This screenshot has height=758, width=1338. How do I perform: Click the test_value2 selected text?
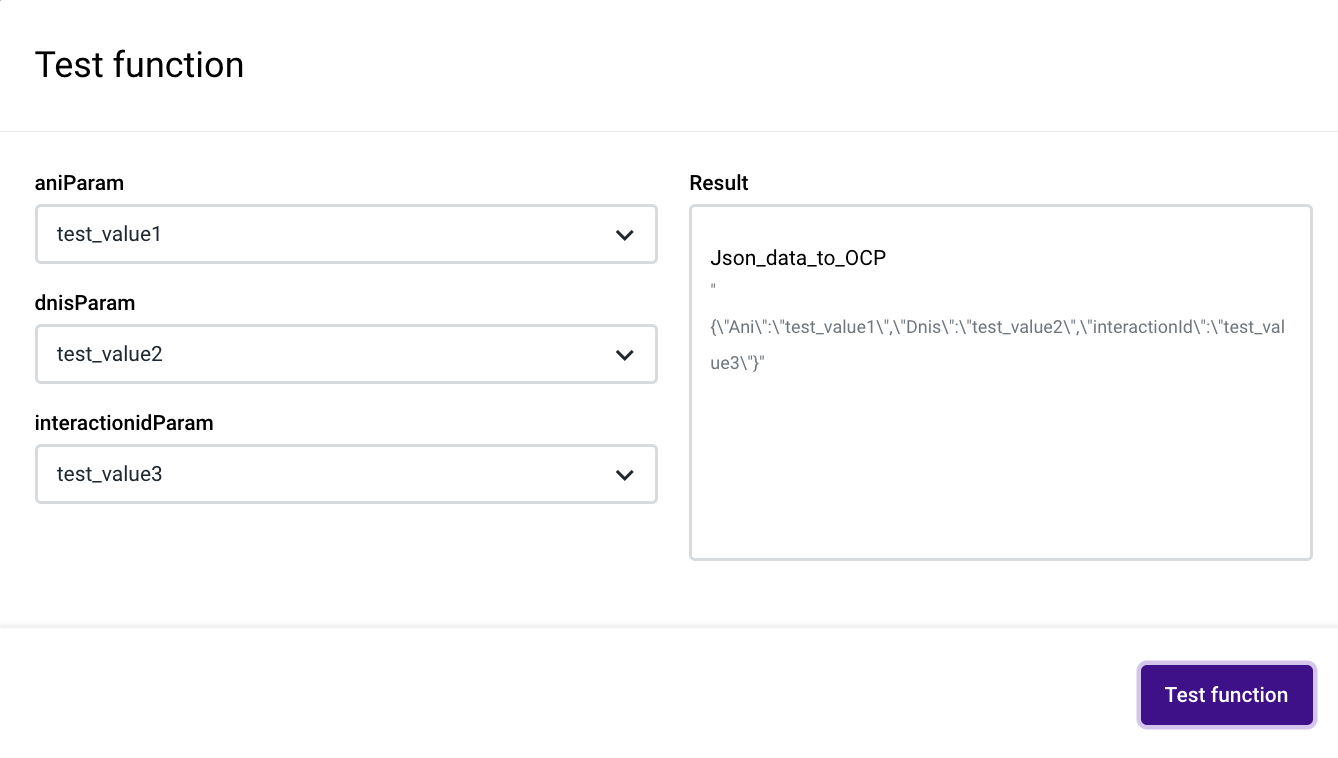pos(109,355)
